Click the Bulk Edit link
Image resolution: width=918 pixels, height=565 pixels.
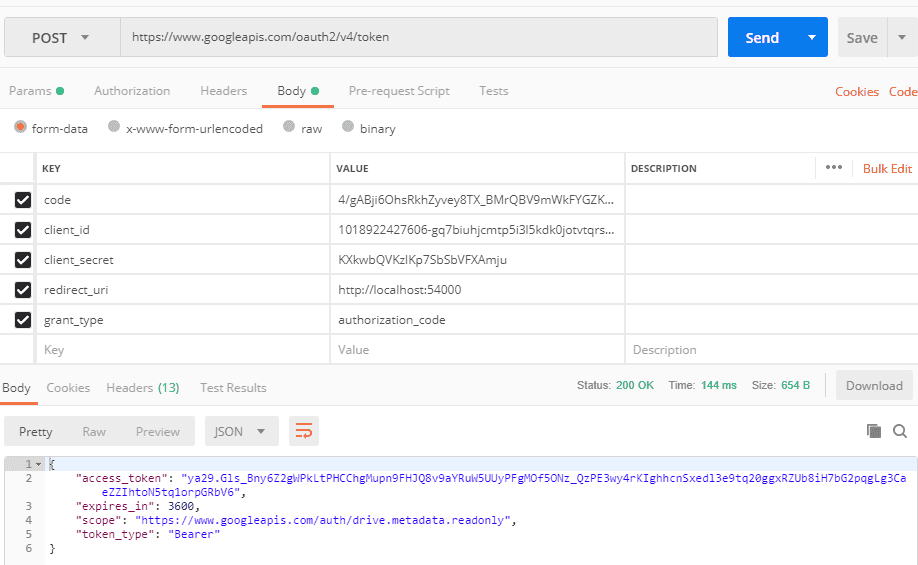[x=887, y=169]
